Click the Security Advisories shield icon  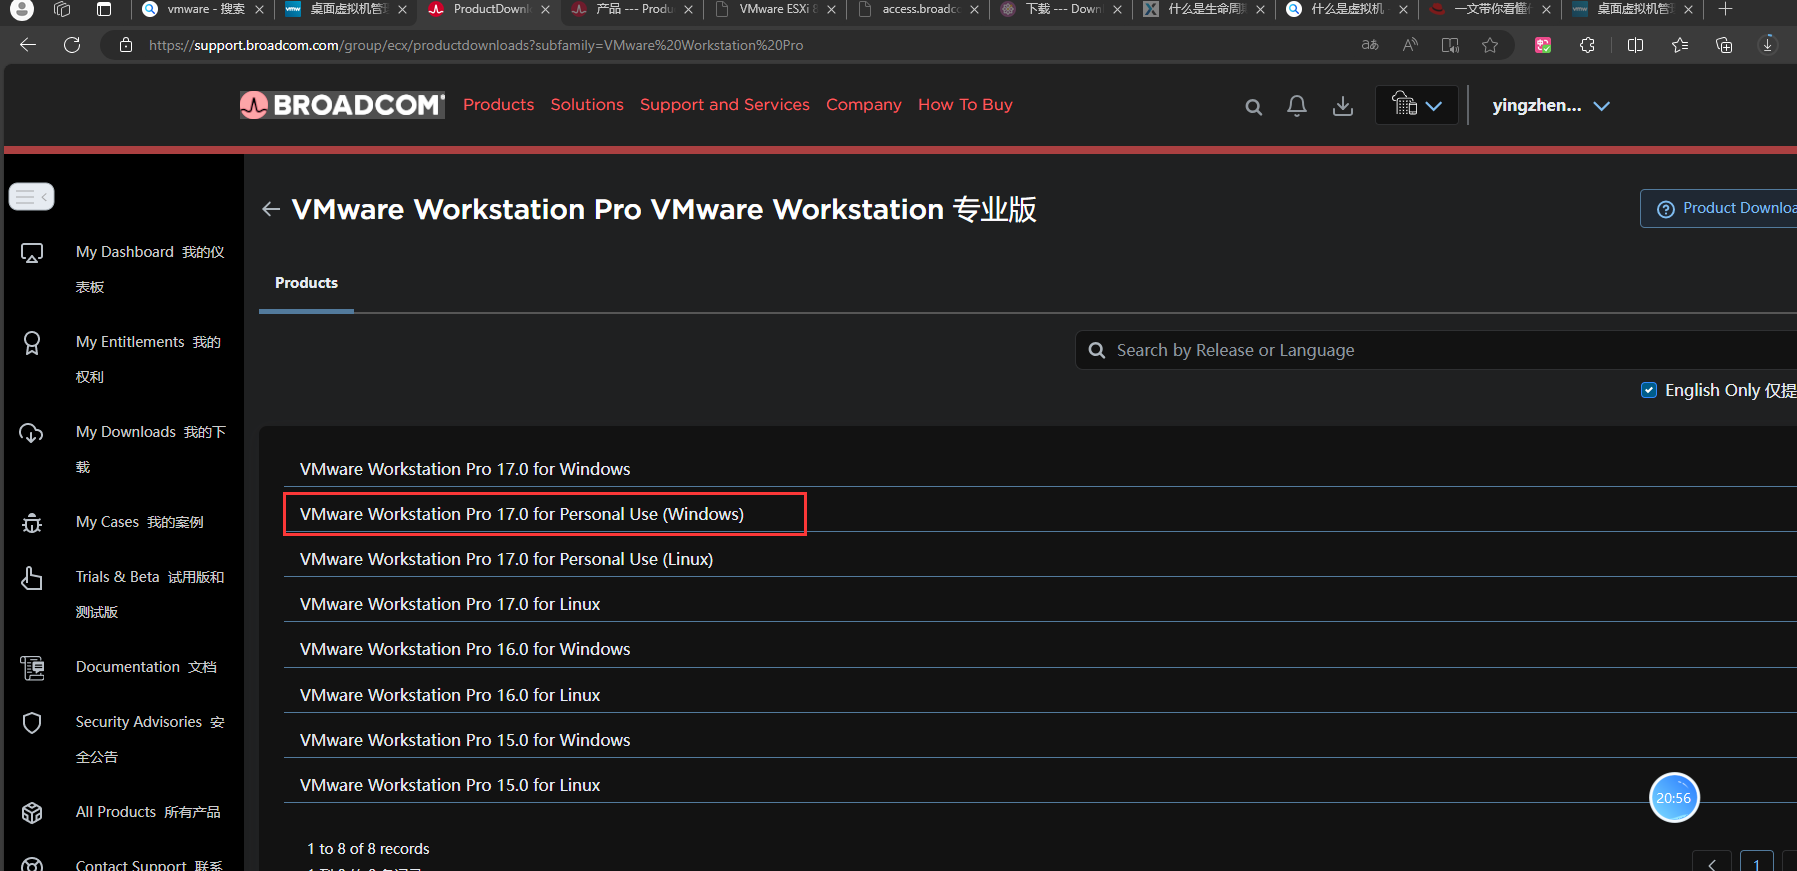tap(32, 723)
